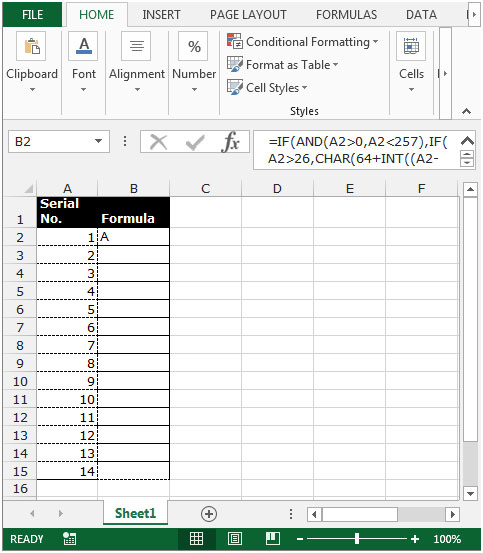Click horizontal scrollbar right arrow
This screenshot has height=553, width=483.
pyautogui.click(x=453, y=515)
